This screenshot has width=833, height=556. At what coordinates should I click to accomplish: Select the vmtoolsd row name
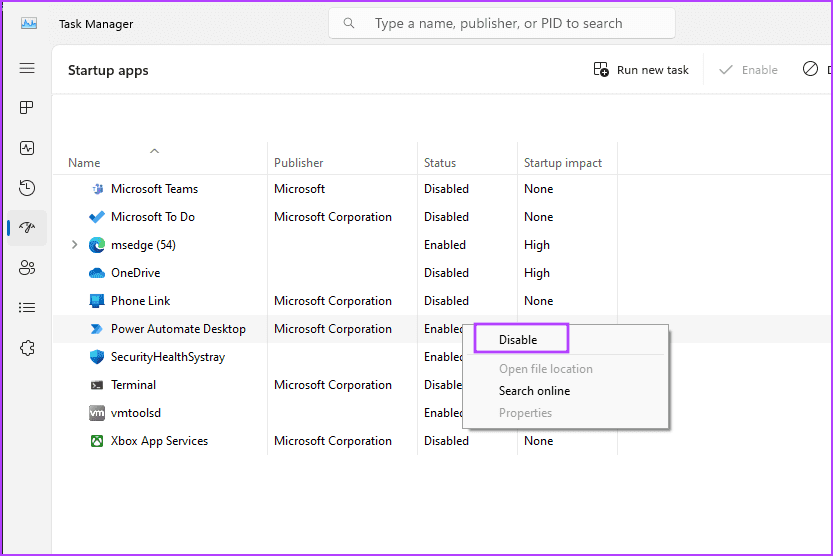136,413
